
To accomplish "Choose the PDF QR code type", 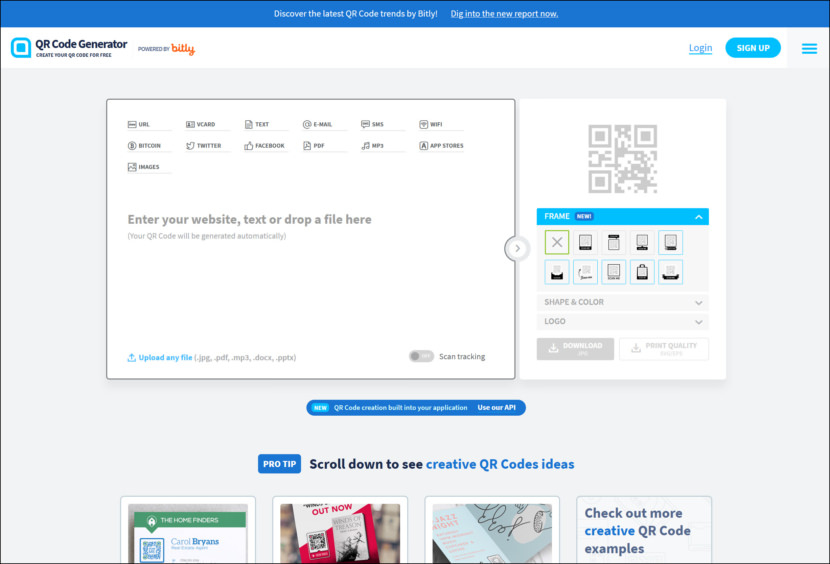I will pos(324,146).
